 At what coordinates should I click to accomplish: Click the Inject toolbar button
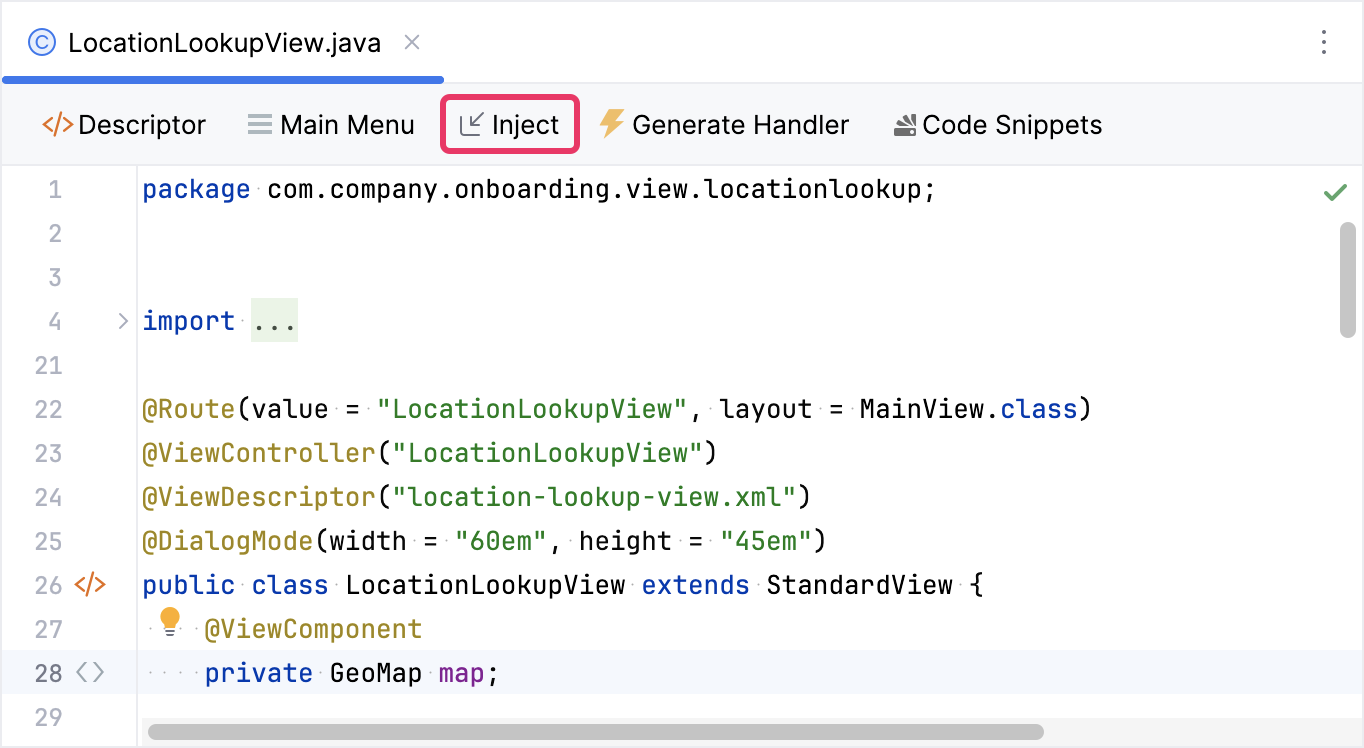click(509, 125)
